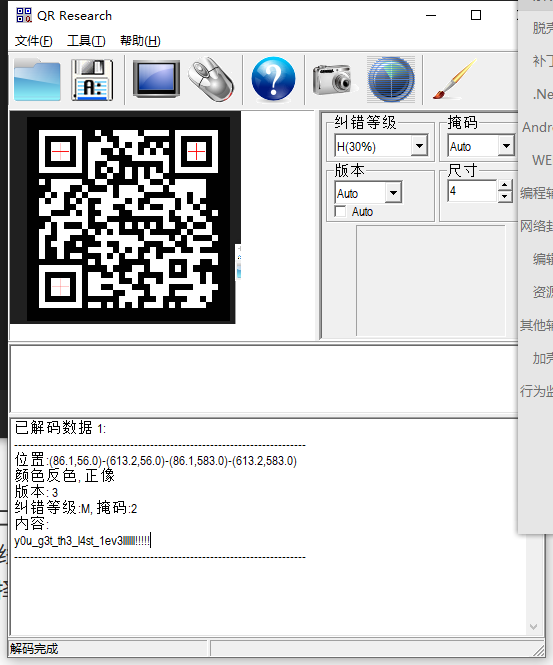Image resolution: width=553 pixels, height=665 pixels.
Task: Click the 版本: 3 line
Action: (x=36, y=492)
